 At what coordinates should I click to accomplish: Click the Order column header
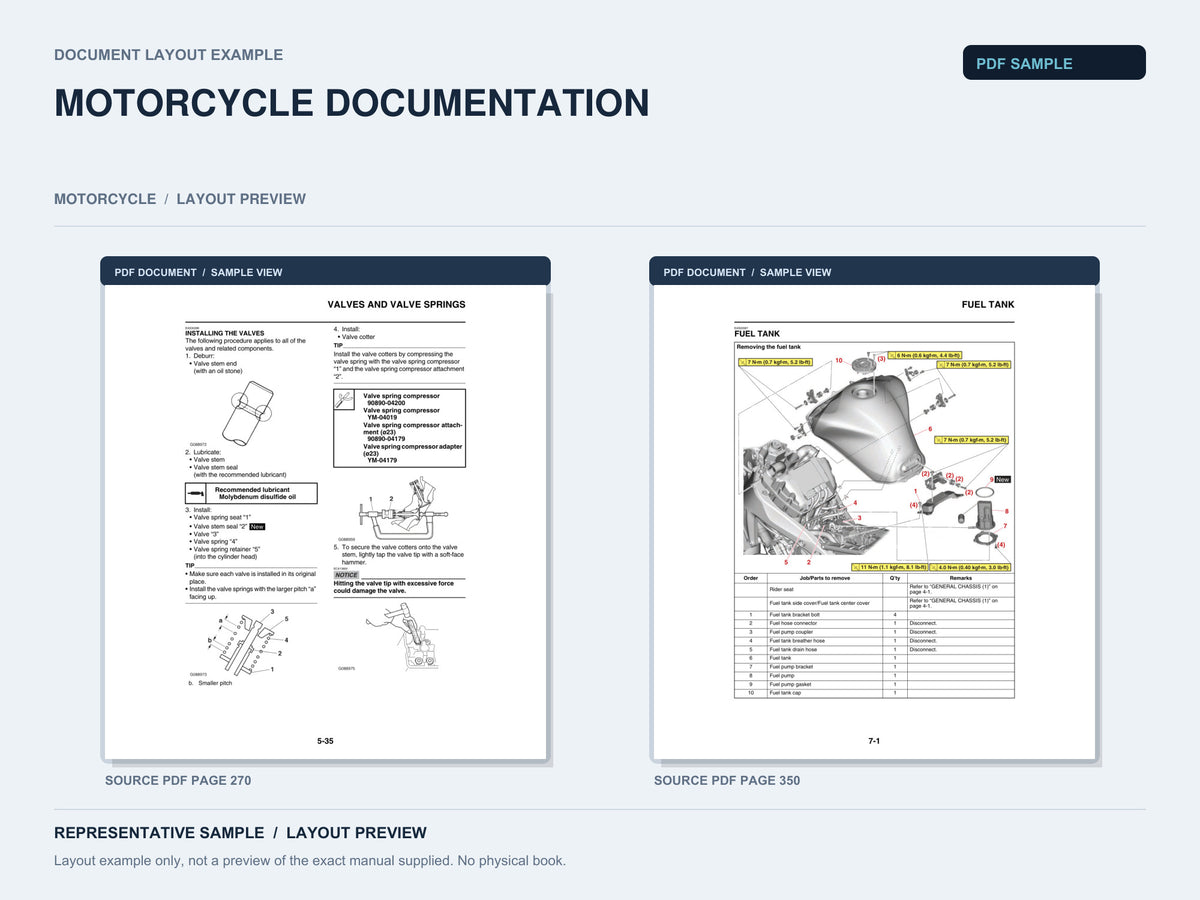pos(751,578)
